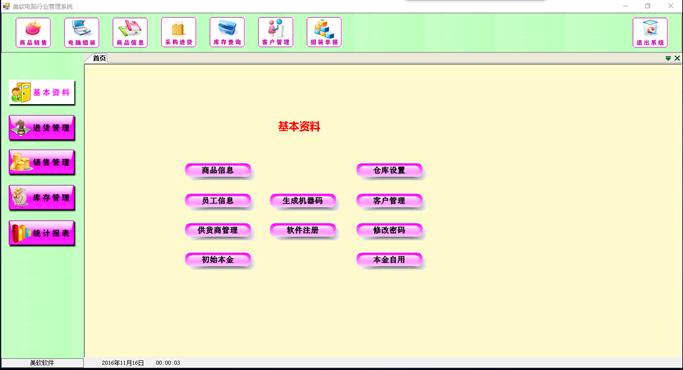The image size is (683, 370).
Task: Click the 修改密码 button
Action: (389, 230)
